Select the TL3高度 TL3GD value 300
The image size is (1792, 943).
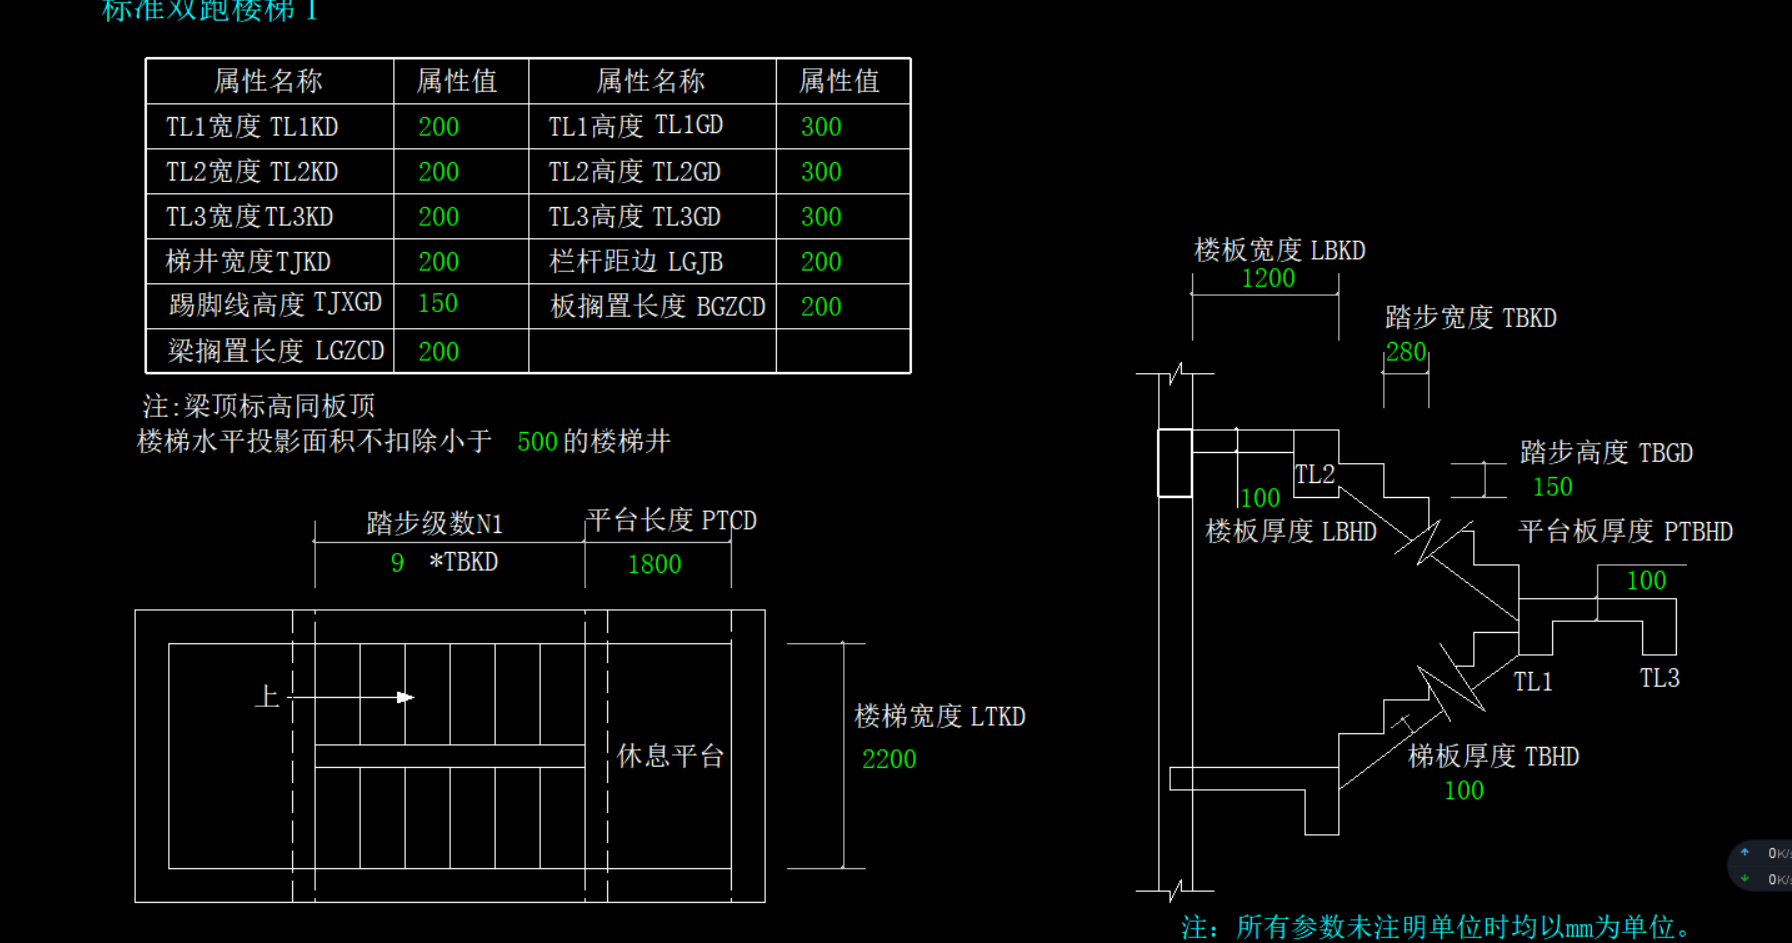(821, 217)
